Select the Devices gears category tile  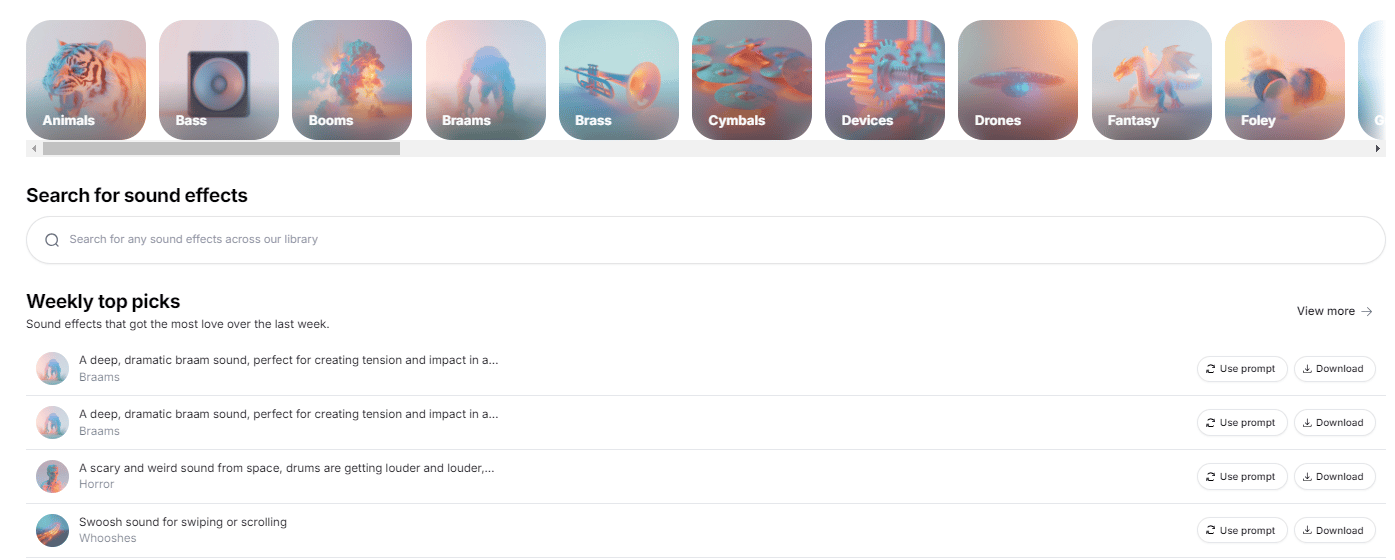885,80
